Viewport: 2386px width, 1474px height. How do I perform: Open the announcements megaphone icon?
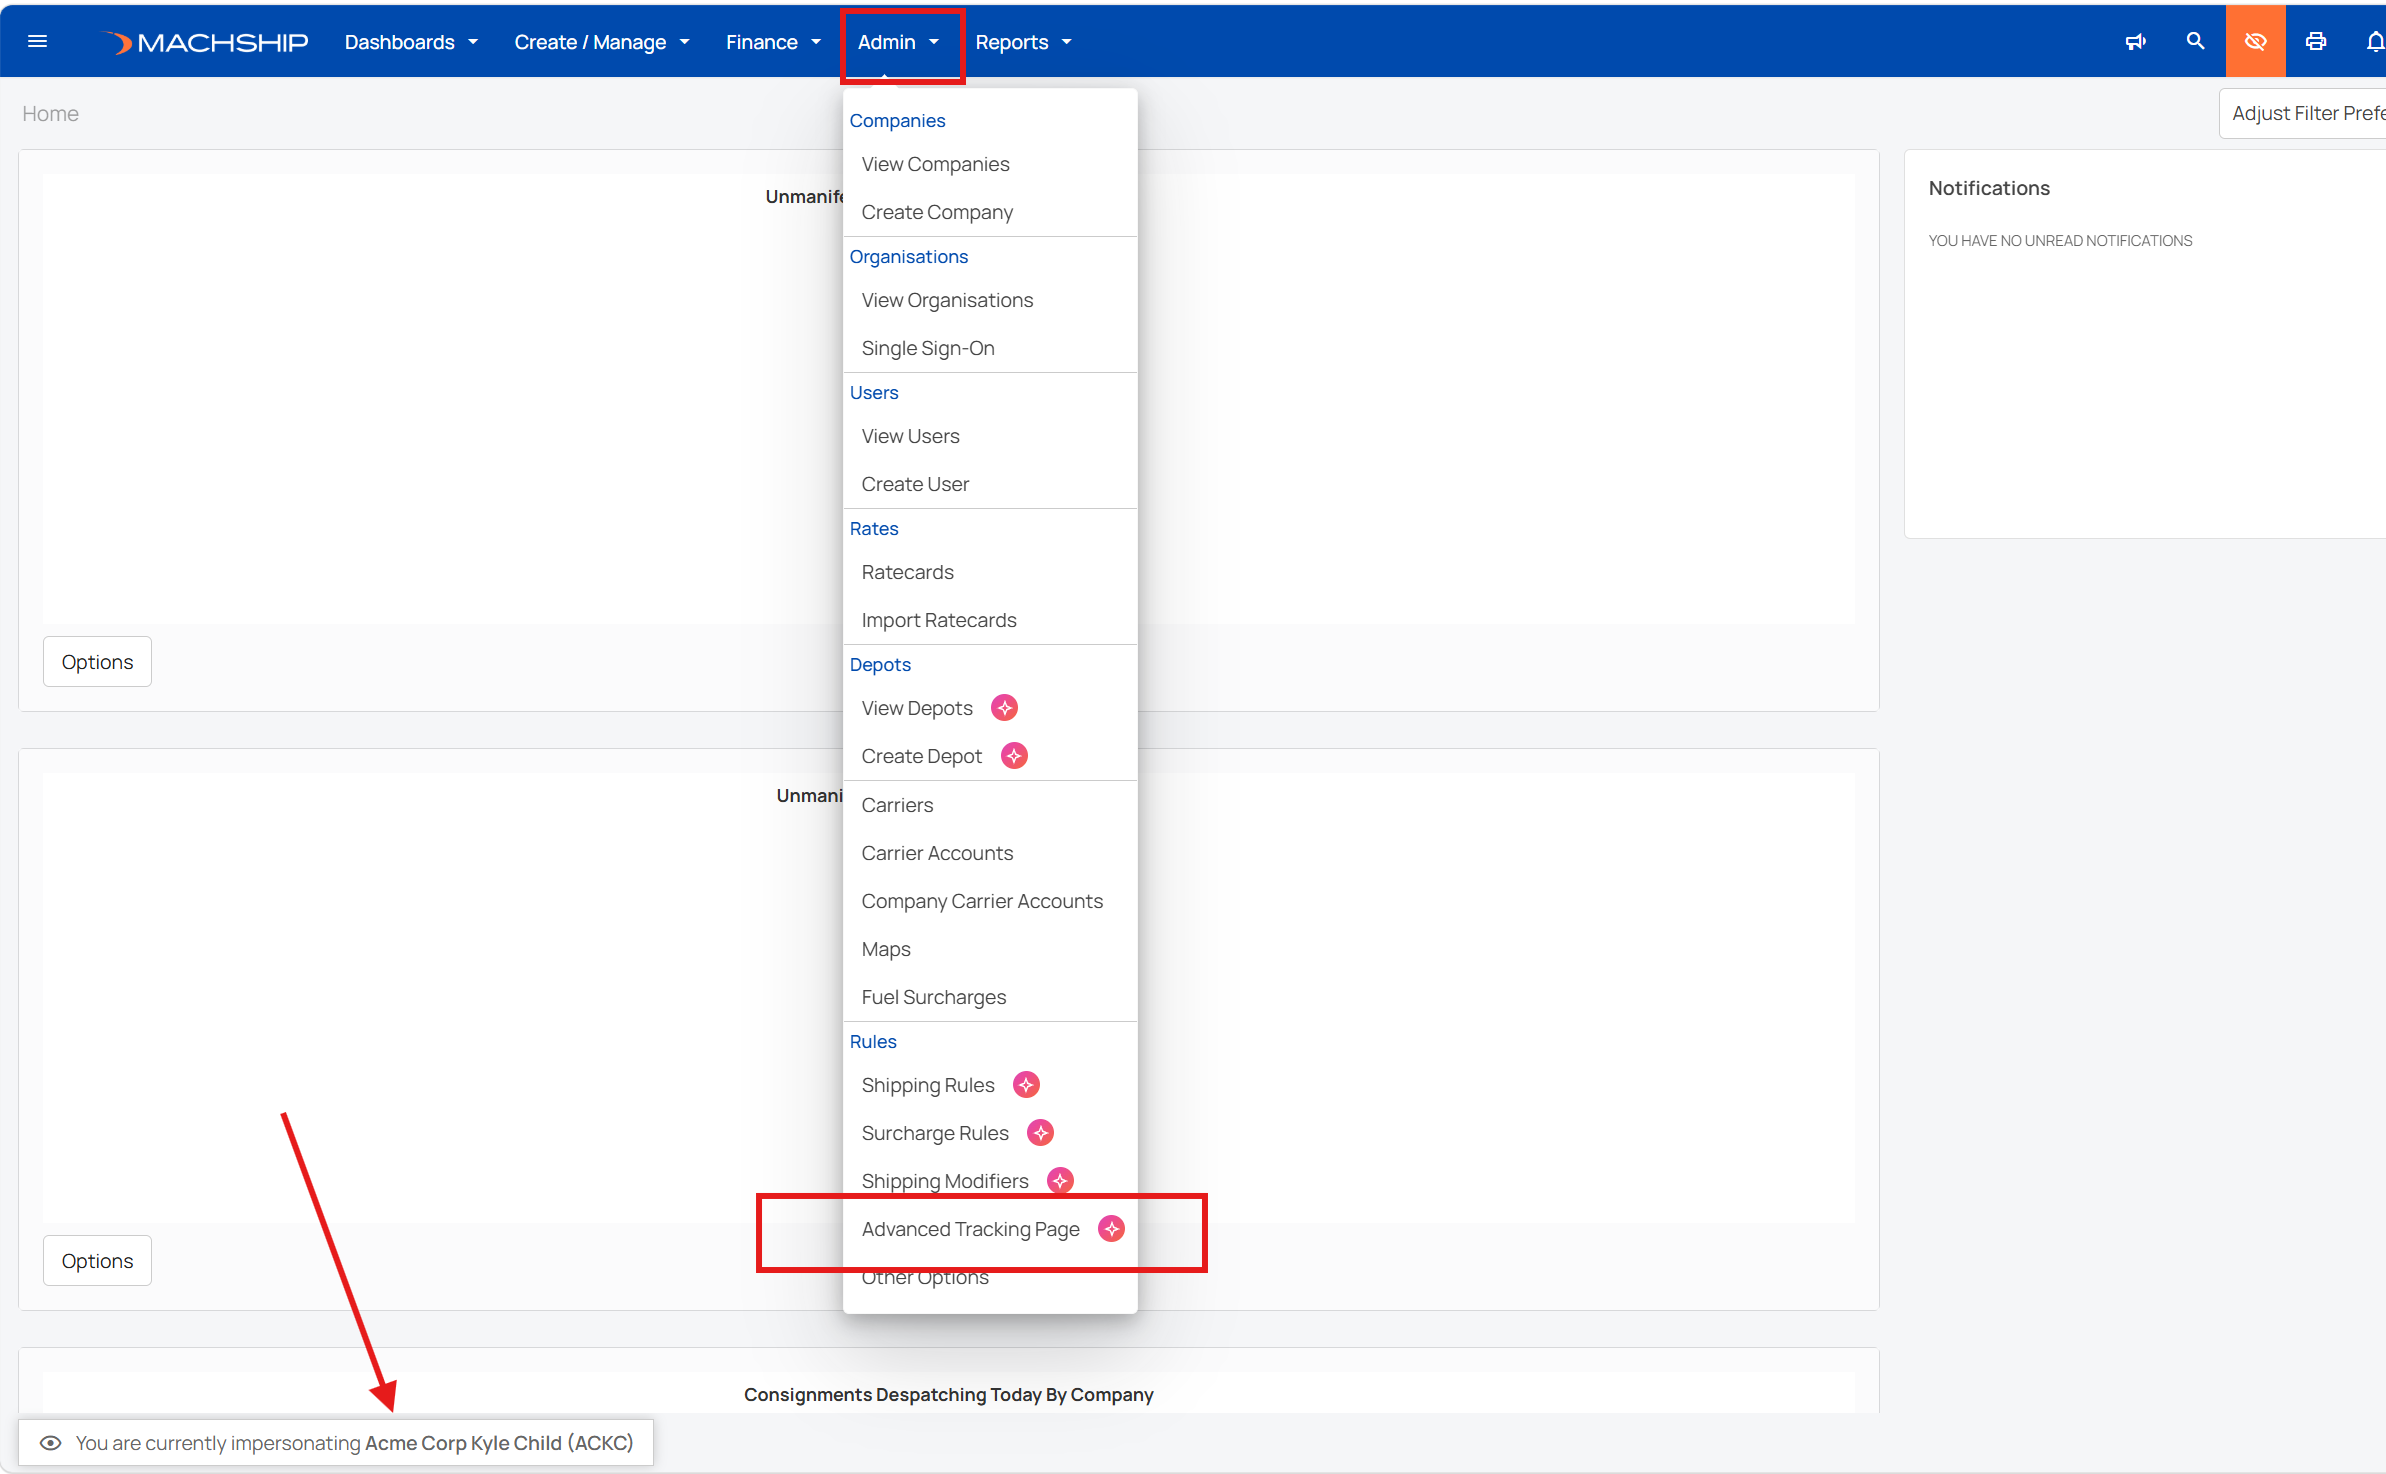2135,41
